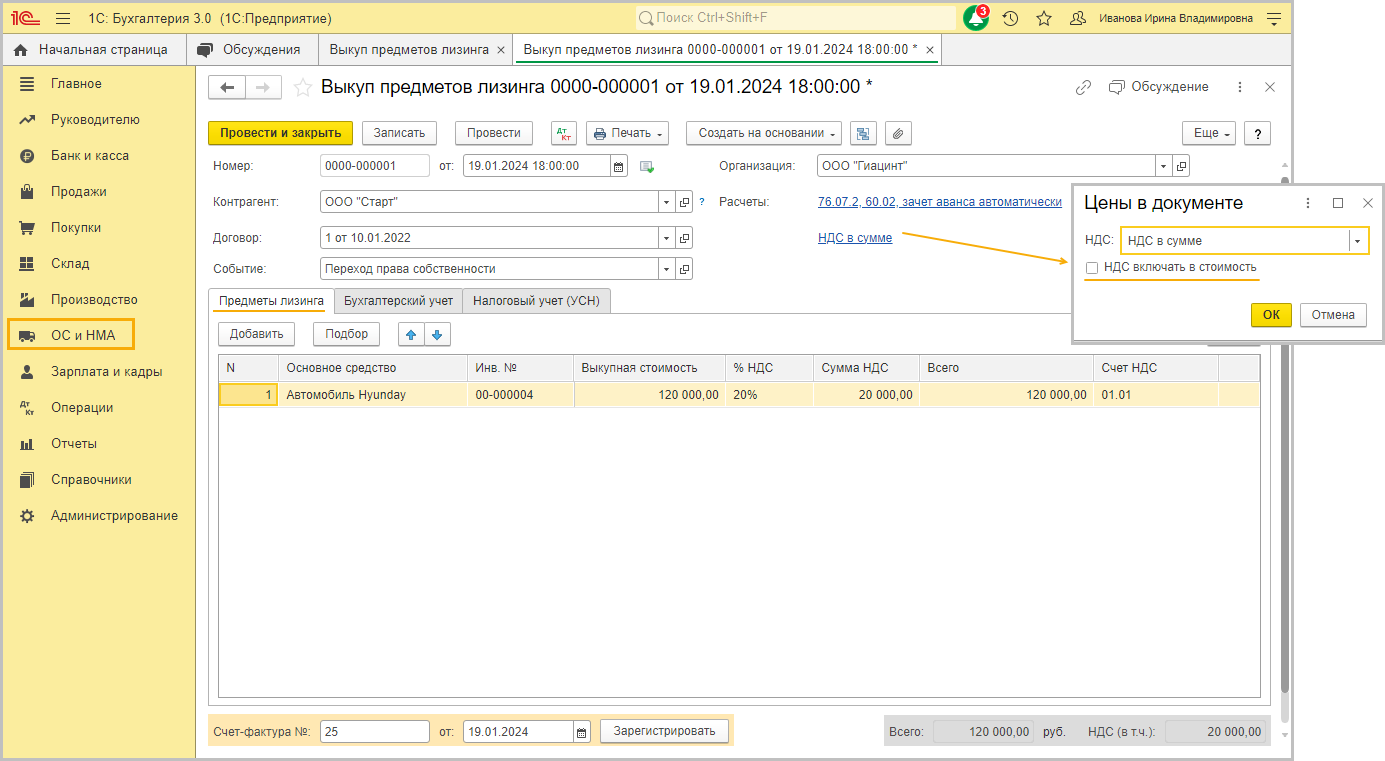Image resolution: width=1385 pixels, height=761 pixels.
Task: Open three-dot menu of the document form
Action: point(1240,87)
